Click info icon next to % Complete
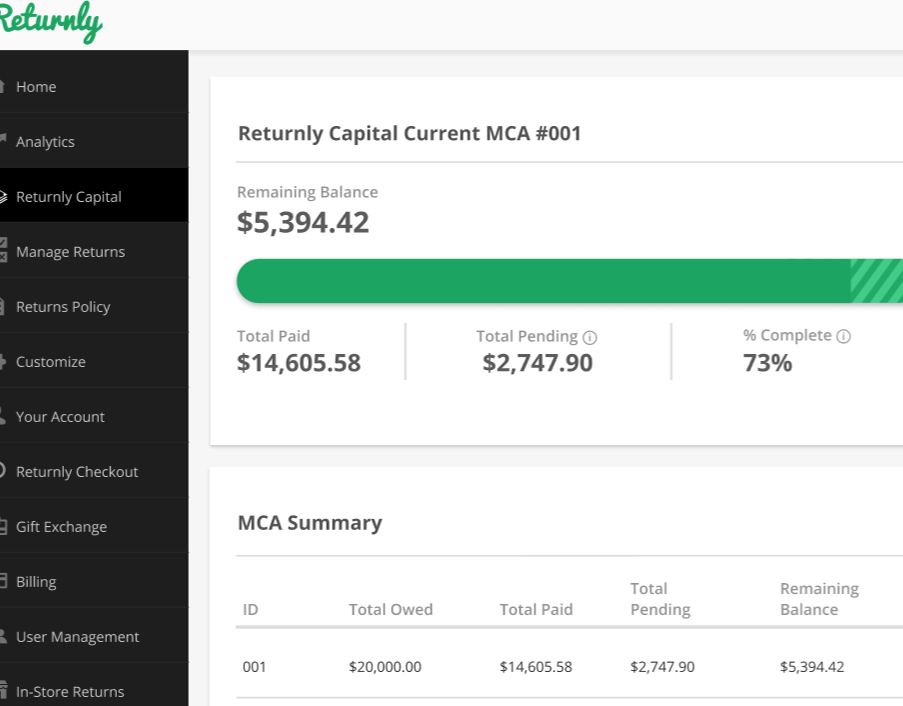This screenshot has height=706, width=903. pyautogui.click(x=843, y=336)
